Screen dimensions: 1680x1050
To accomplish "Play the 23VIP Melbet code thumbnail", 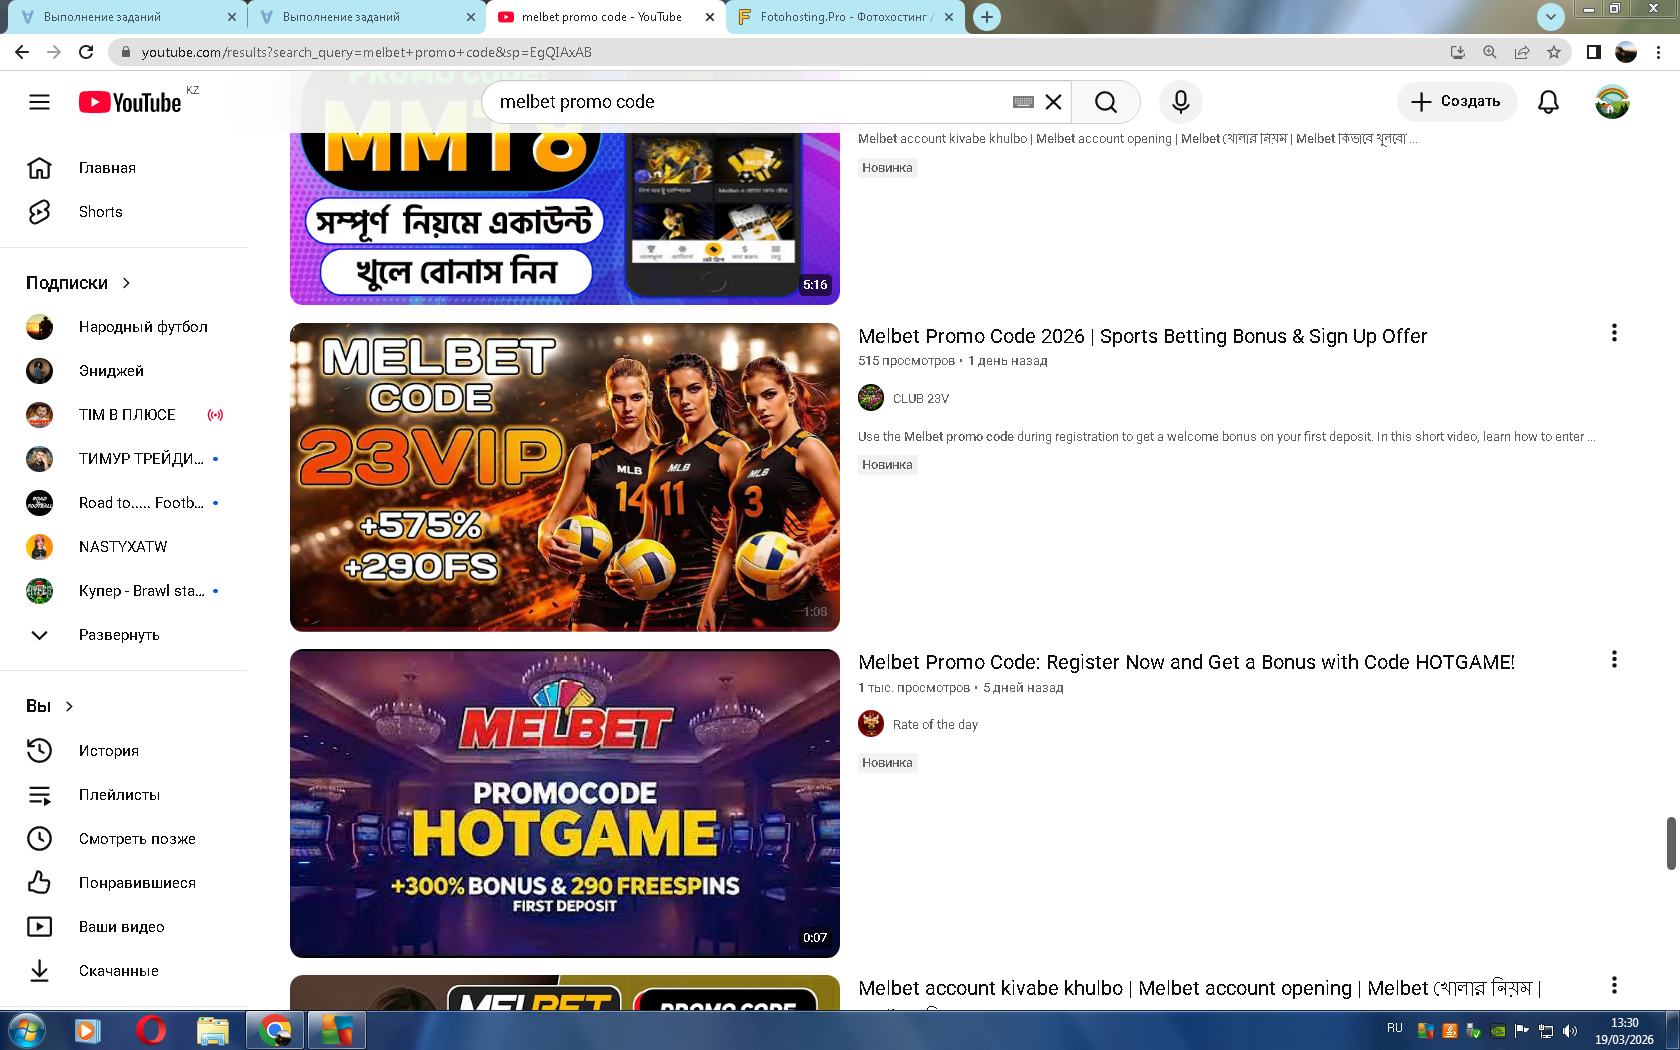I will click(565, 477).
